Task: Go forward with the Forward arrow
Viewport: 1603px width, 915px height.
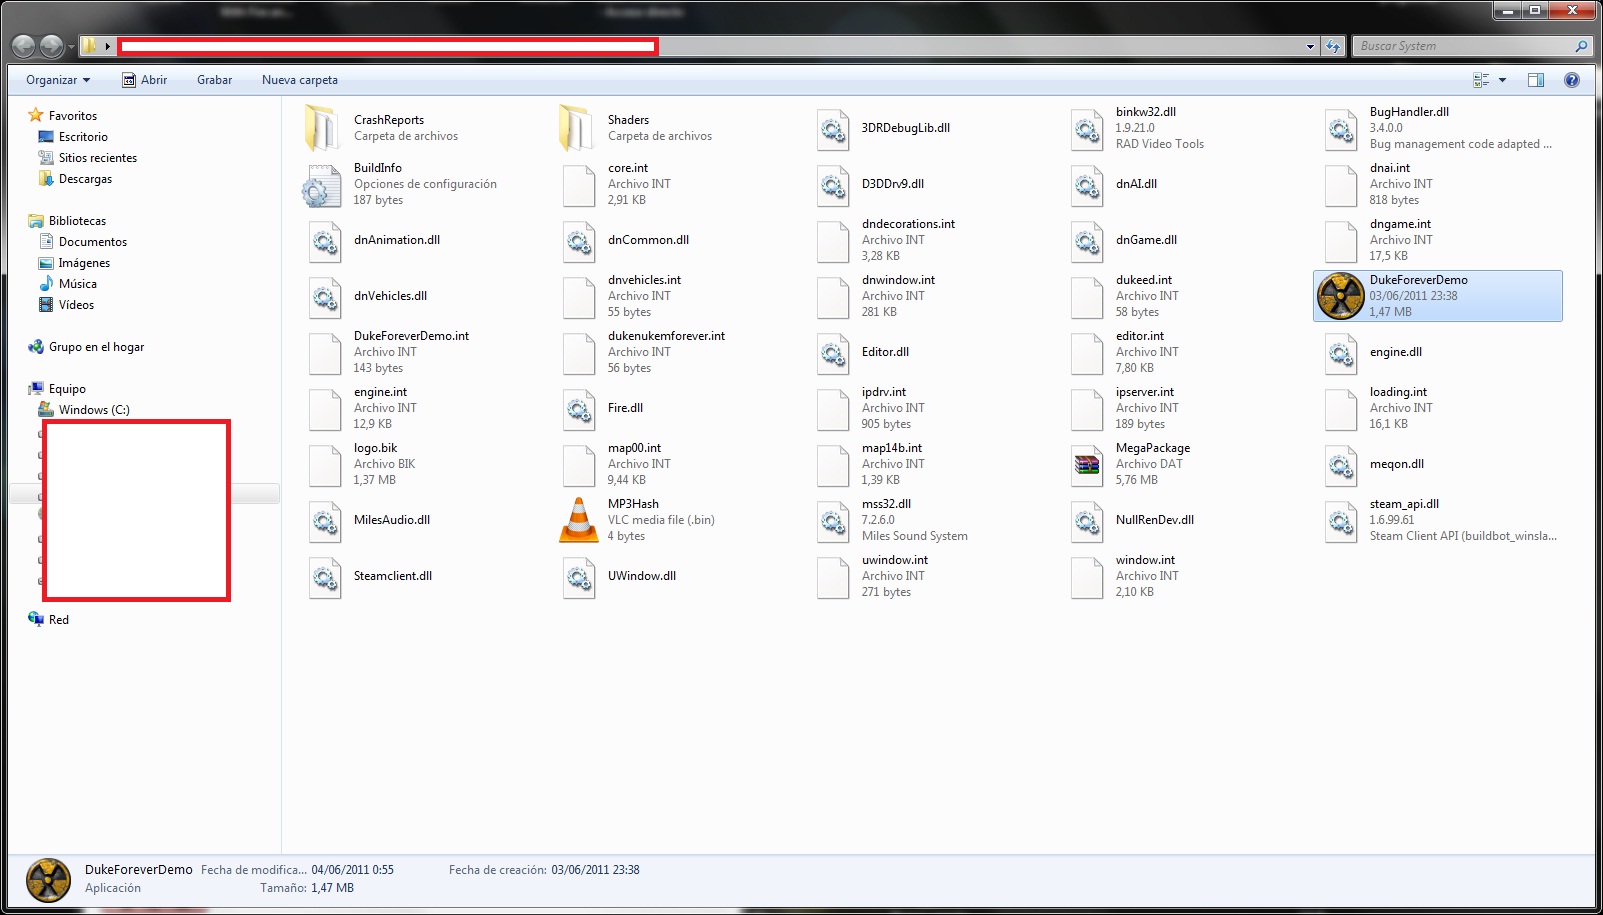Action: (51, 46)
